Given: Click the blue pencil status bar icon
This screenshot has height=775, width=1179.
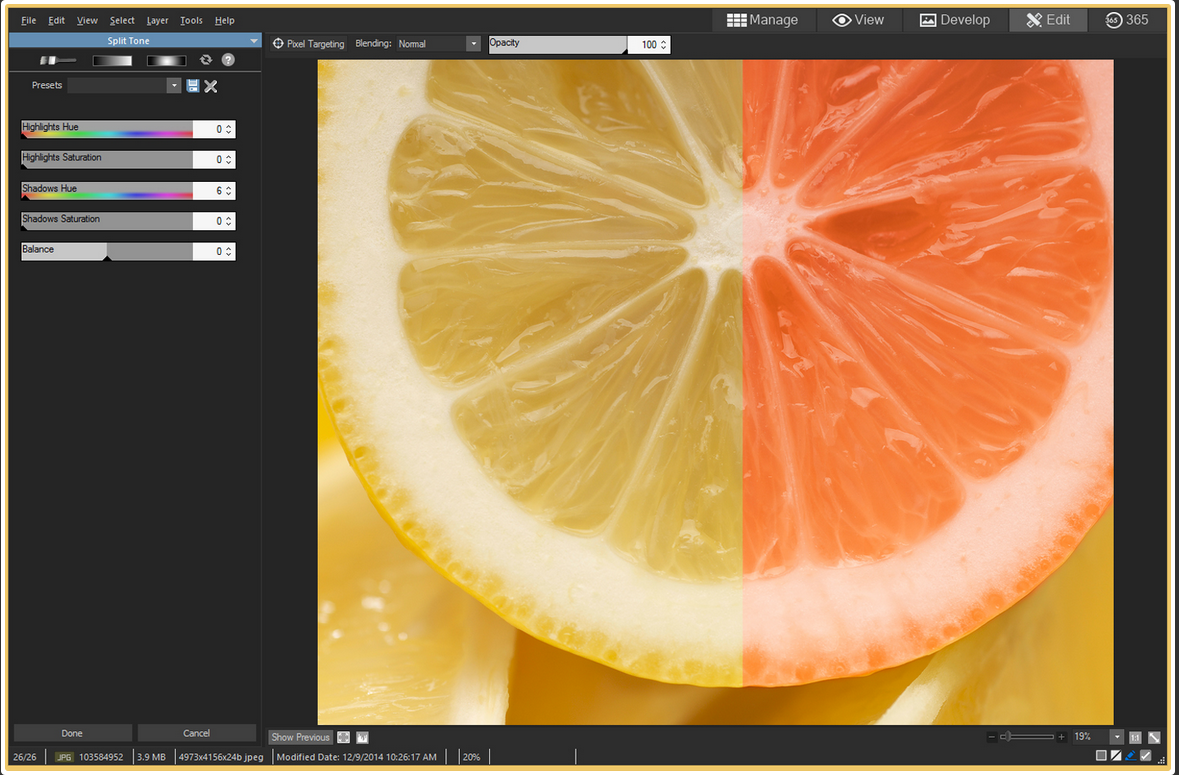Looking at the screenshot, I should [x=1130, y=755].
